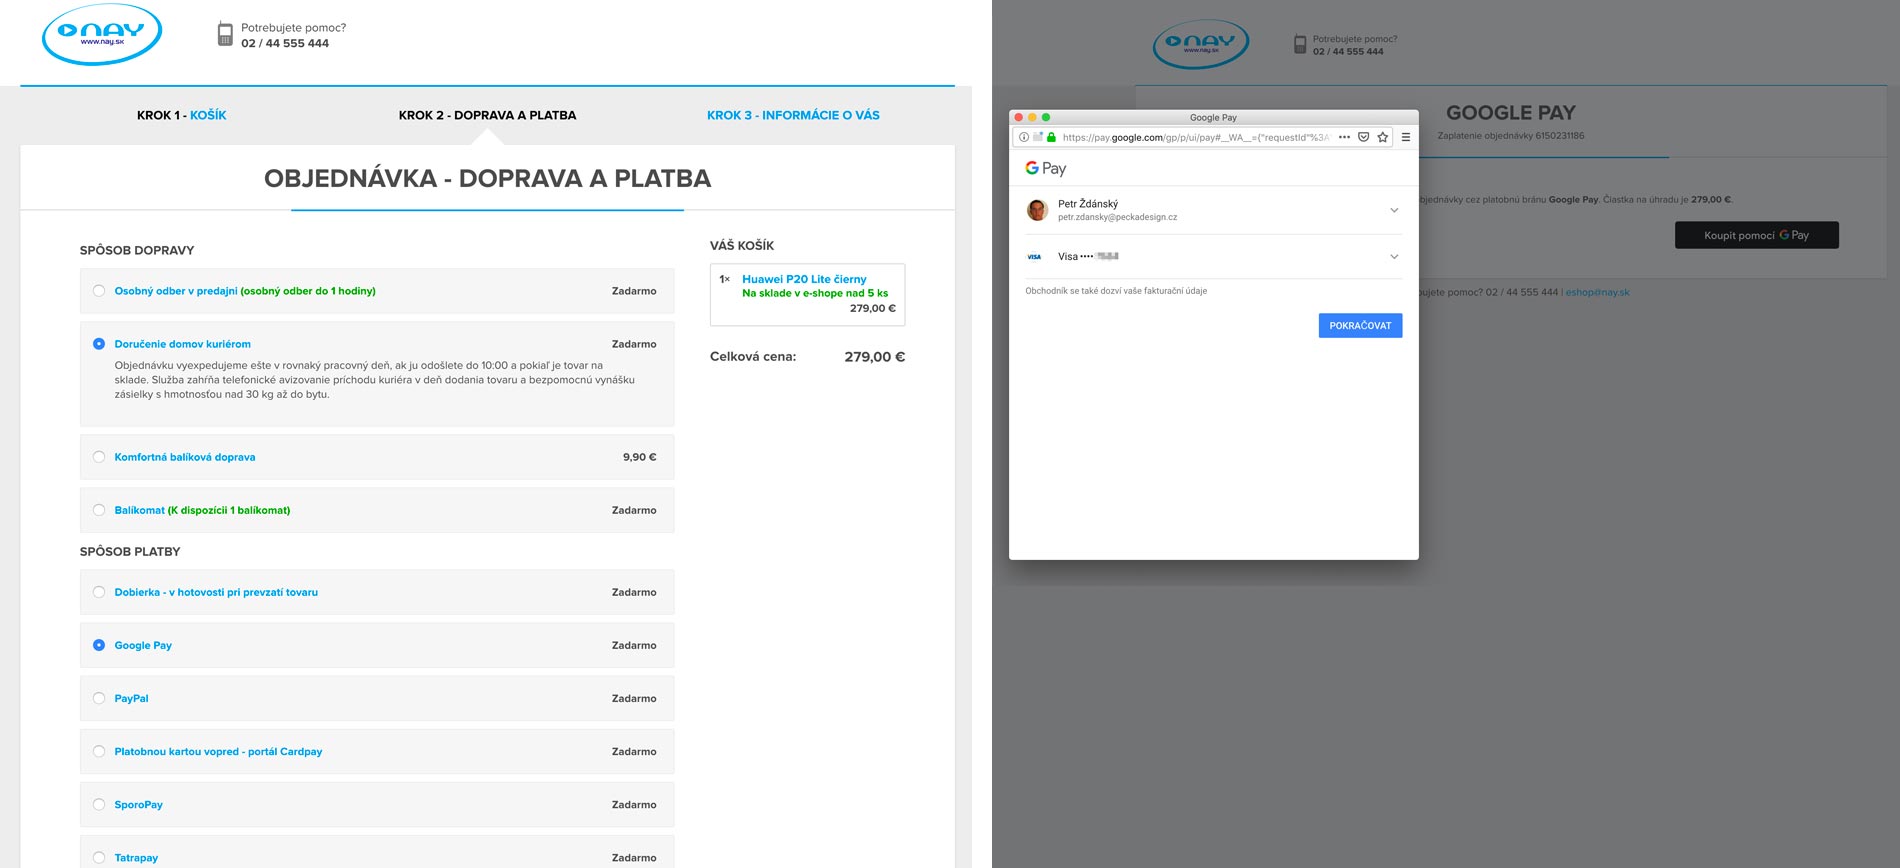Expand the Visa card selection chevron
Screen dimensions: 1900x868
tap(1394, 257)
